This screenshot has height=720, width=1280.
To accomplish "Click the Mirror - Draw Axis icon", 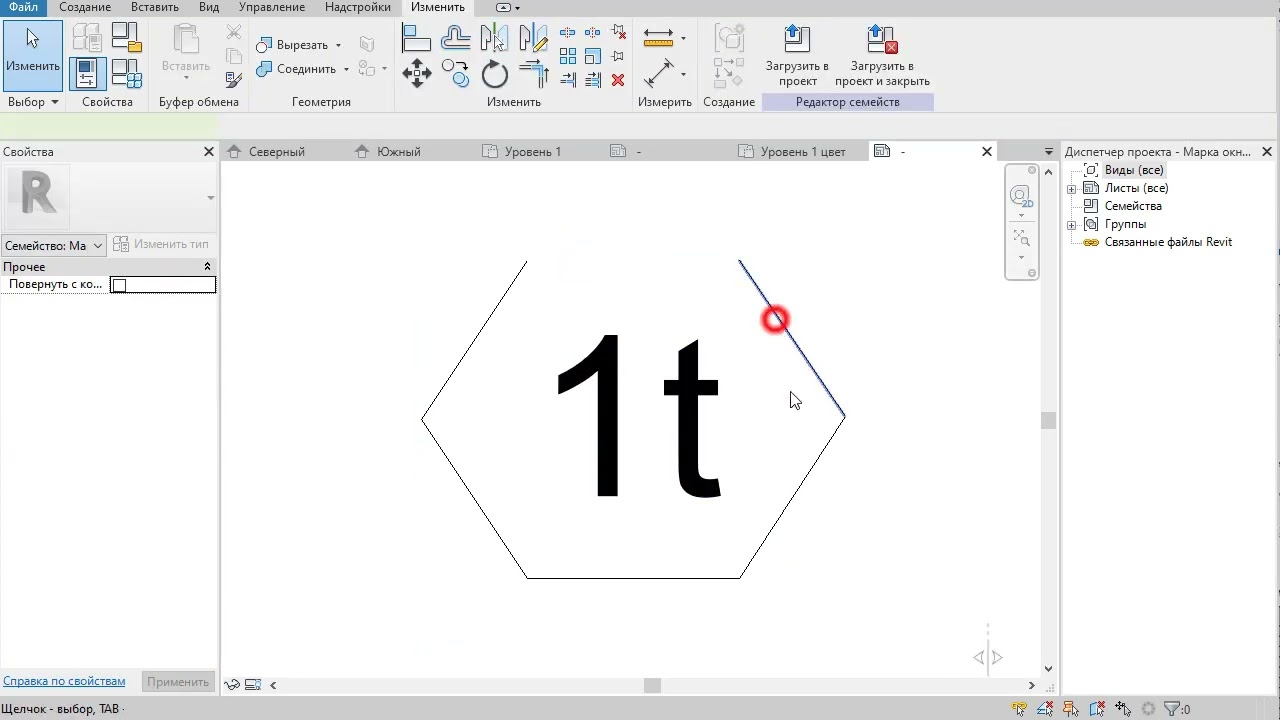I will click(534, 38).
